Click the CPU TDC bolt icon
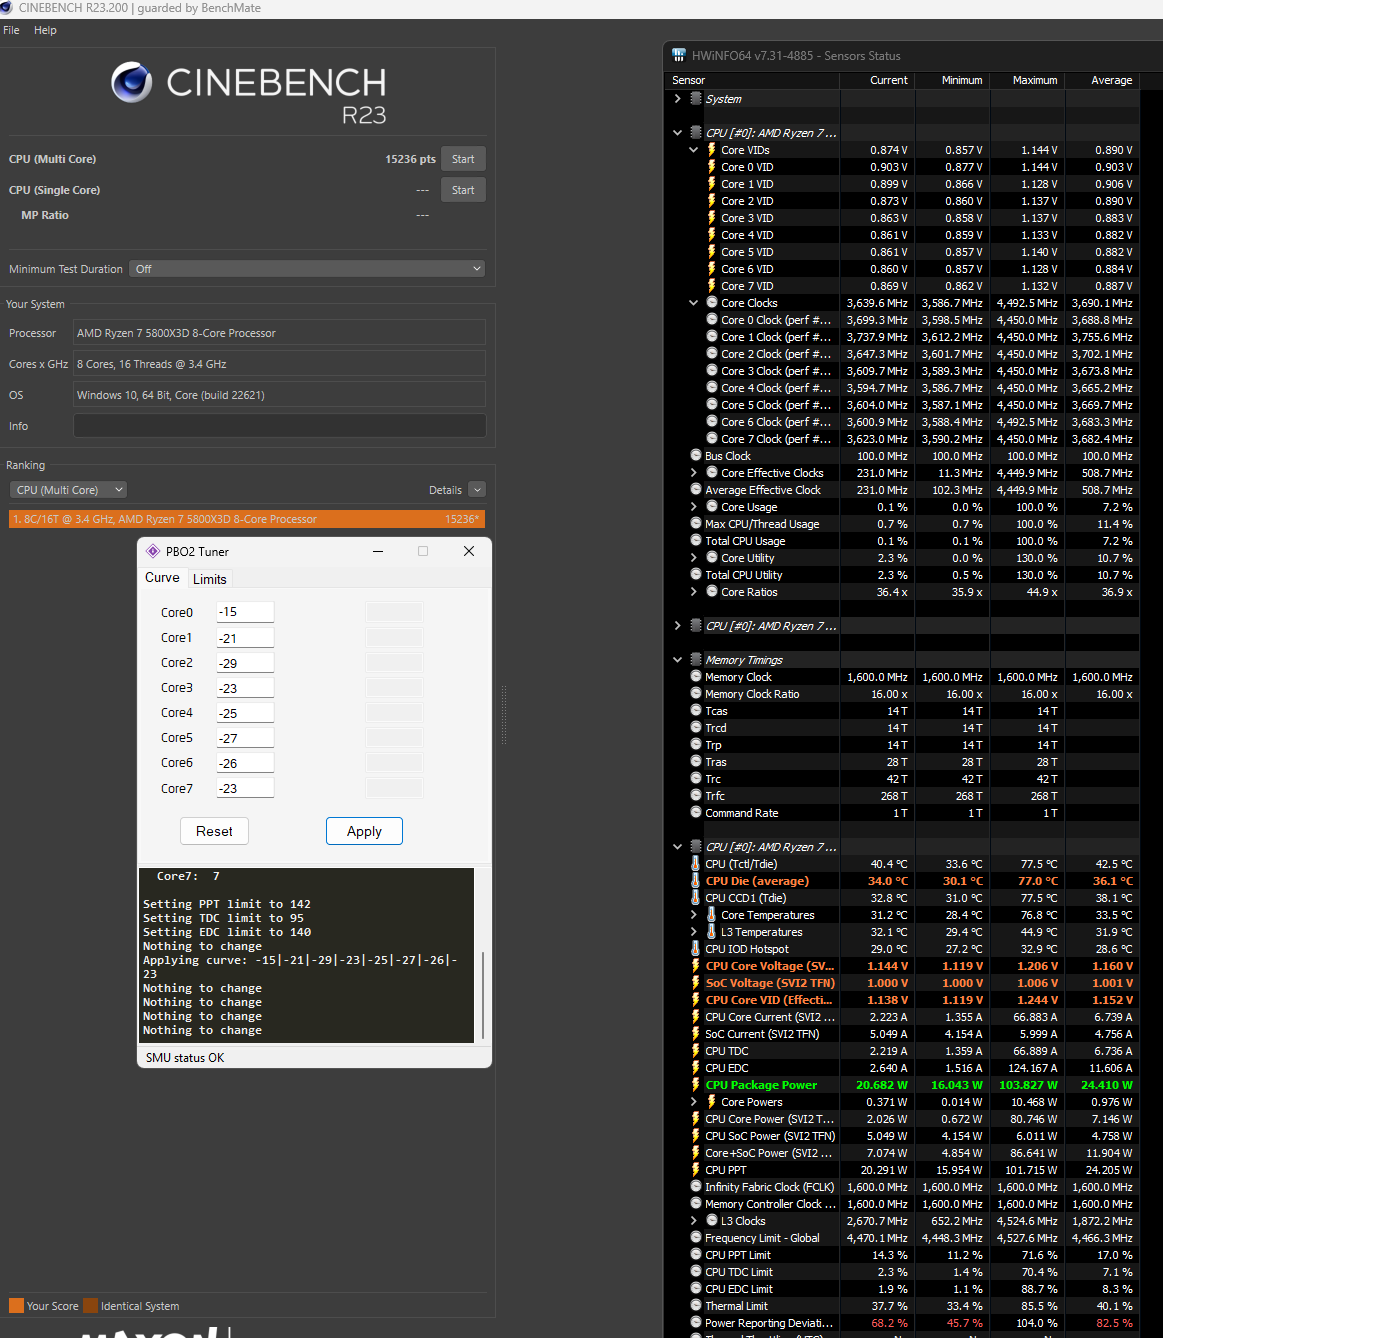This screenshot has width=1384, height=1338. pyautogui.click(x=696, y=1050)
